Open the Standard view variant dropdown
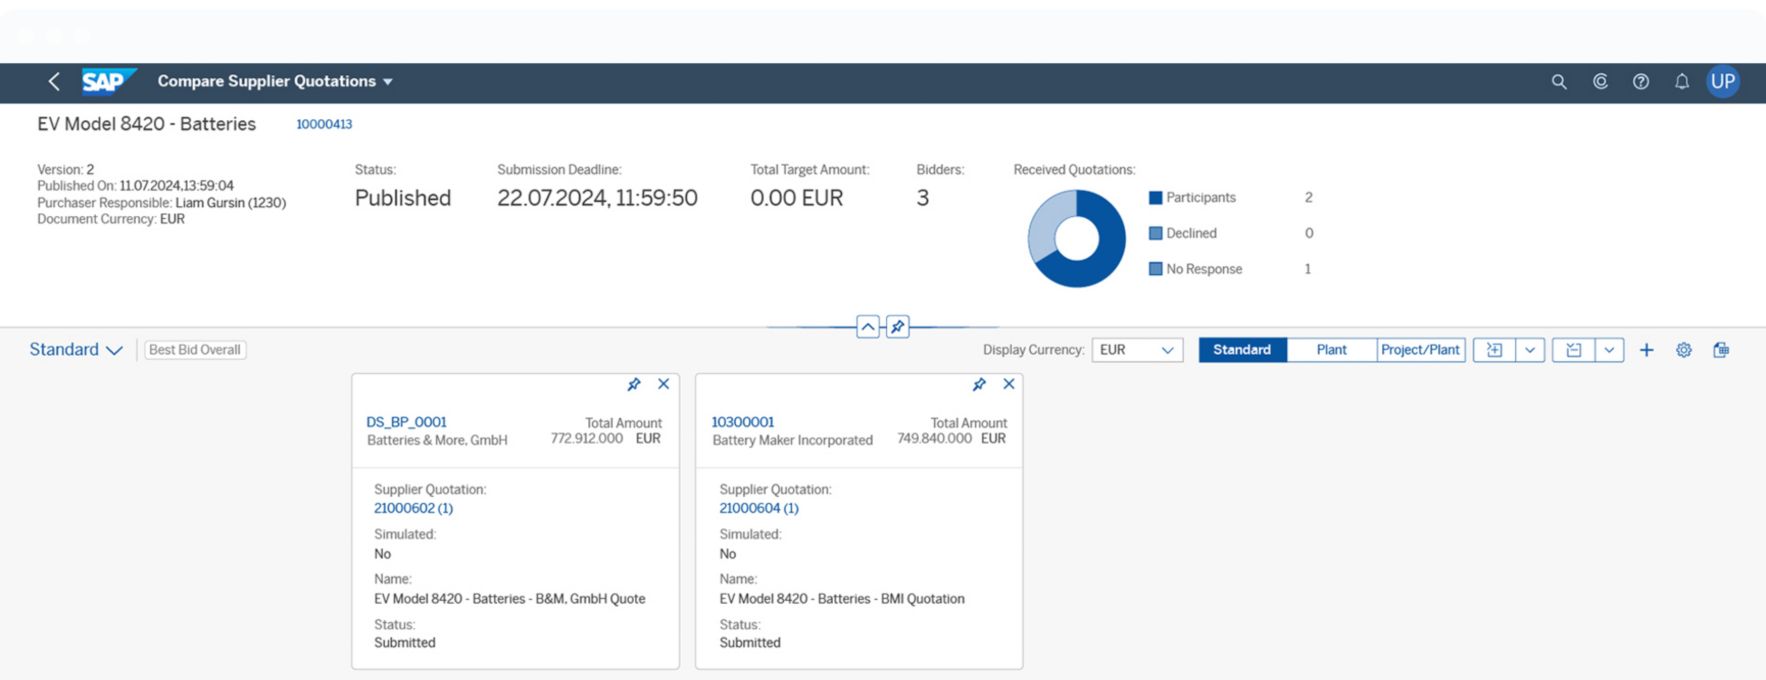 76,350
